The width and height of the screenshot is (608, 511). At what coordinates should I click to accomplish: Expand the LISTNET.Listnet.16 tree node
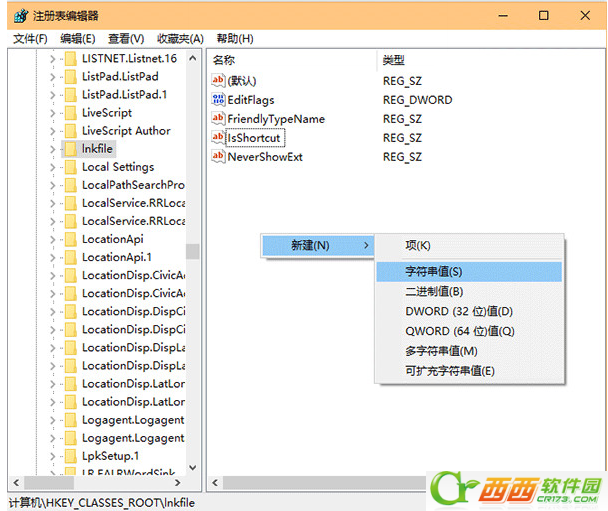pos(53,59)
